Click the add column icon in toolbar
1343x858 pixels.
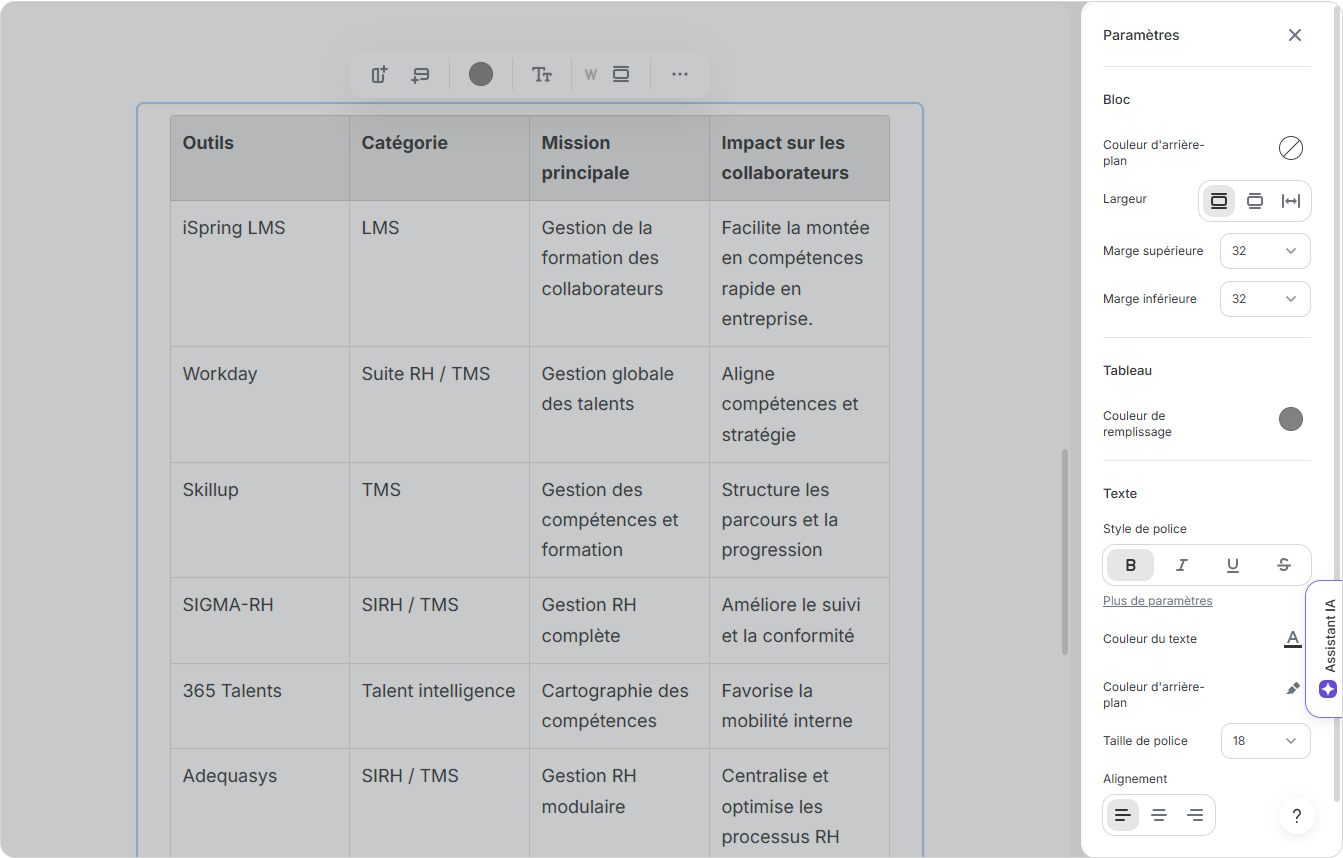379,75
